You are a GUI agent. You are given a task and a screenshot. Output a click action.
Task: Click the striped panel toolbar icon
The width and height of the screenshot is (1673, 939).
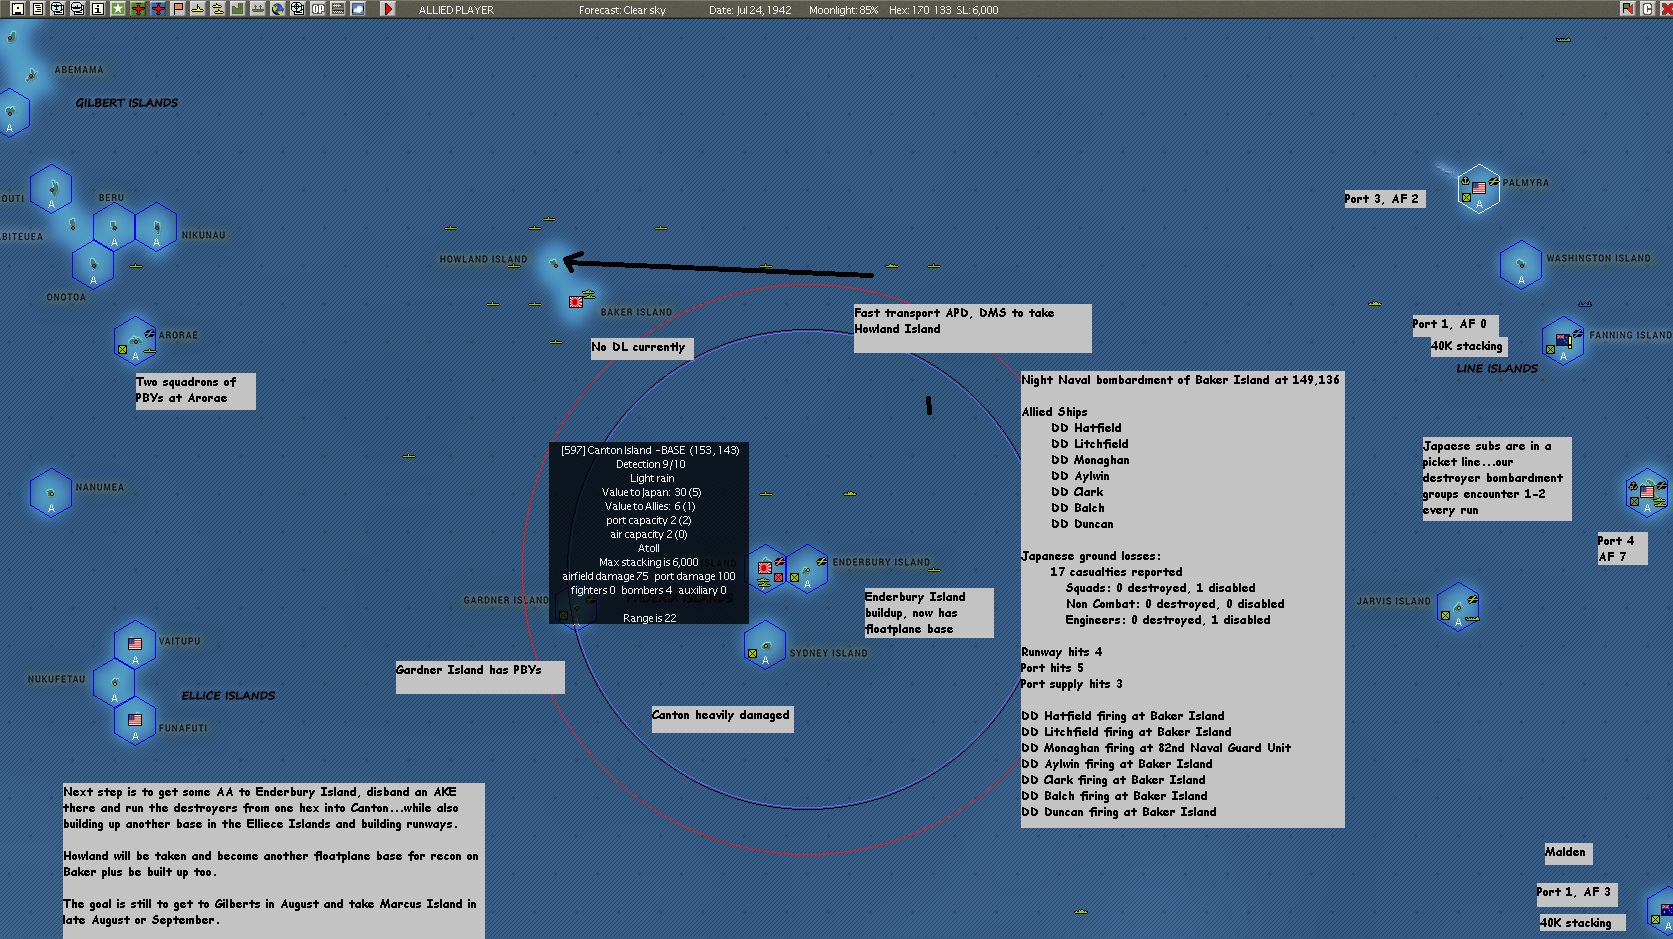(338, 9)
